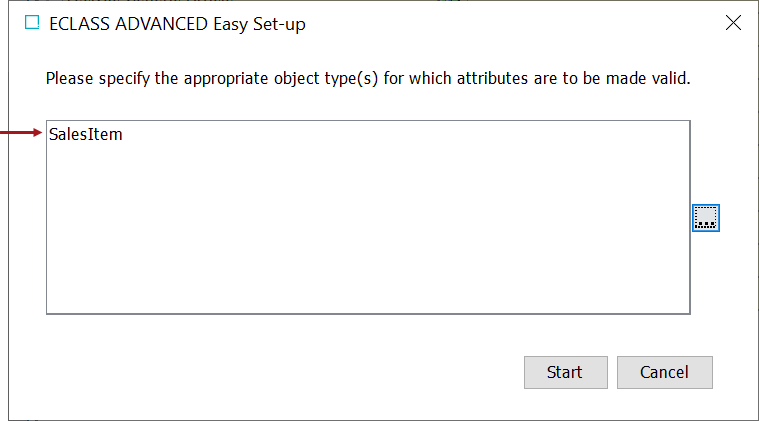The height and width of the screenshot is (421, 759).
Task: Choose object types via the ellipsis picker button
Action: (706, 218)
